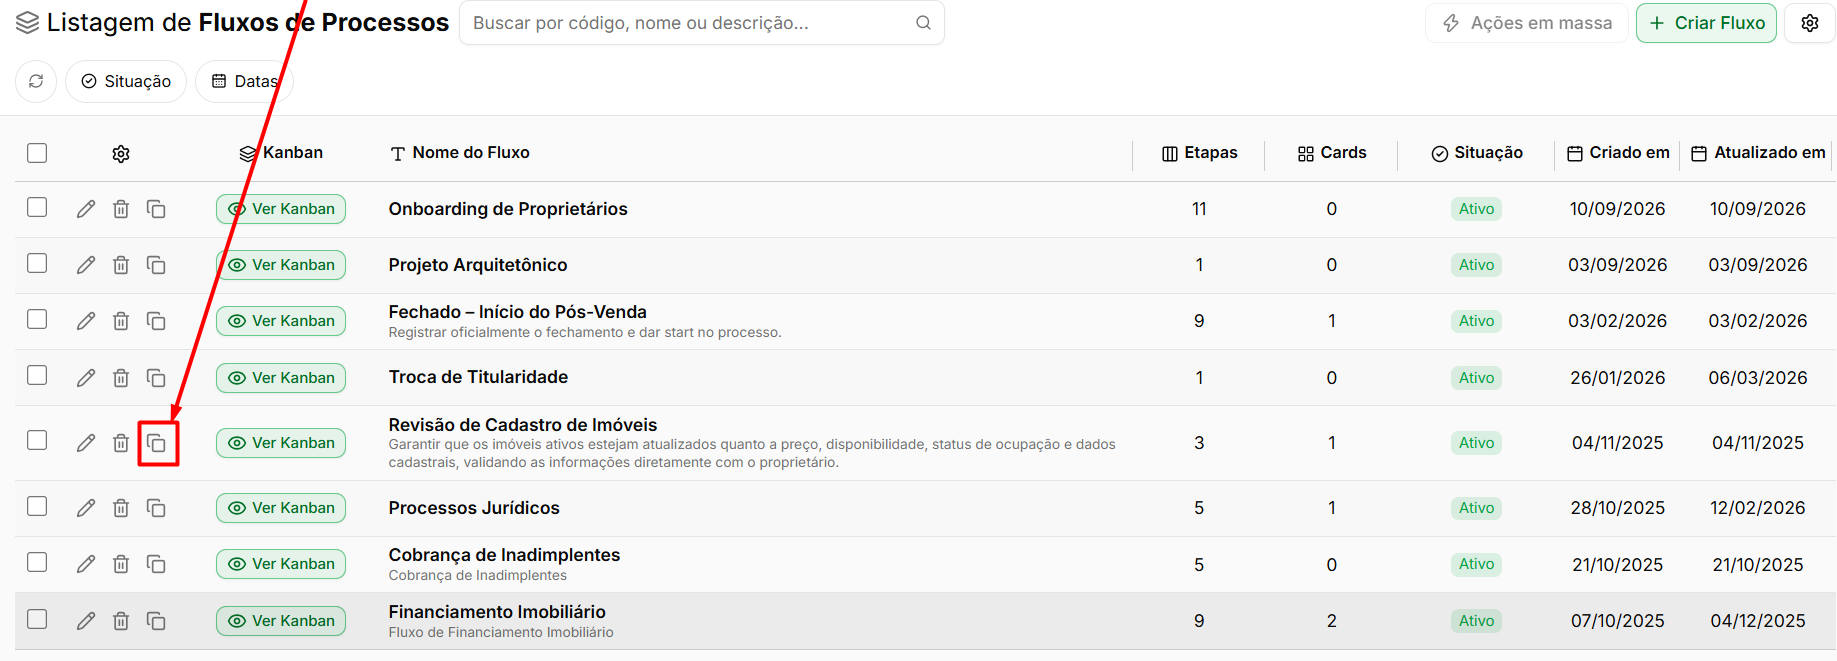
Task: Open Ver Kanban for Onboarding de Proprietários
Action: [x=281, y=209]
